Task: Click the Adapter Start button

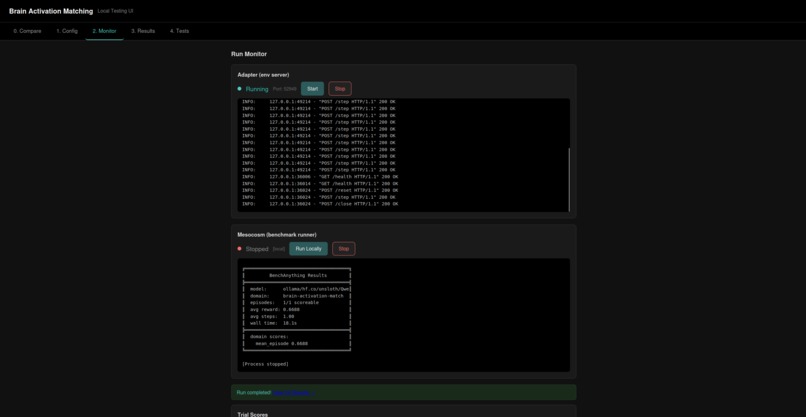Action: (x=313, y=88)
